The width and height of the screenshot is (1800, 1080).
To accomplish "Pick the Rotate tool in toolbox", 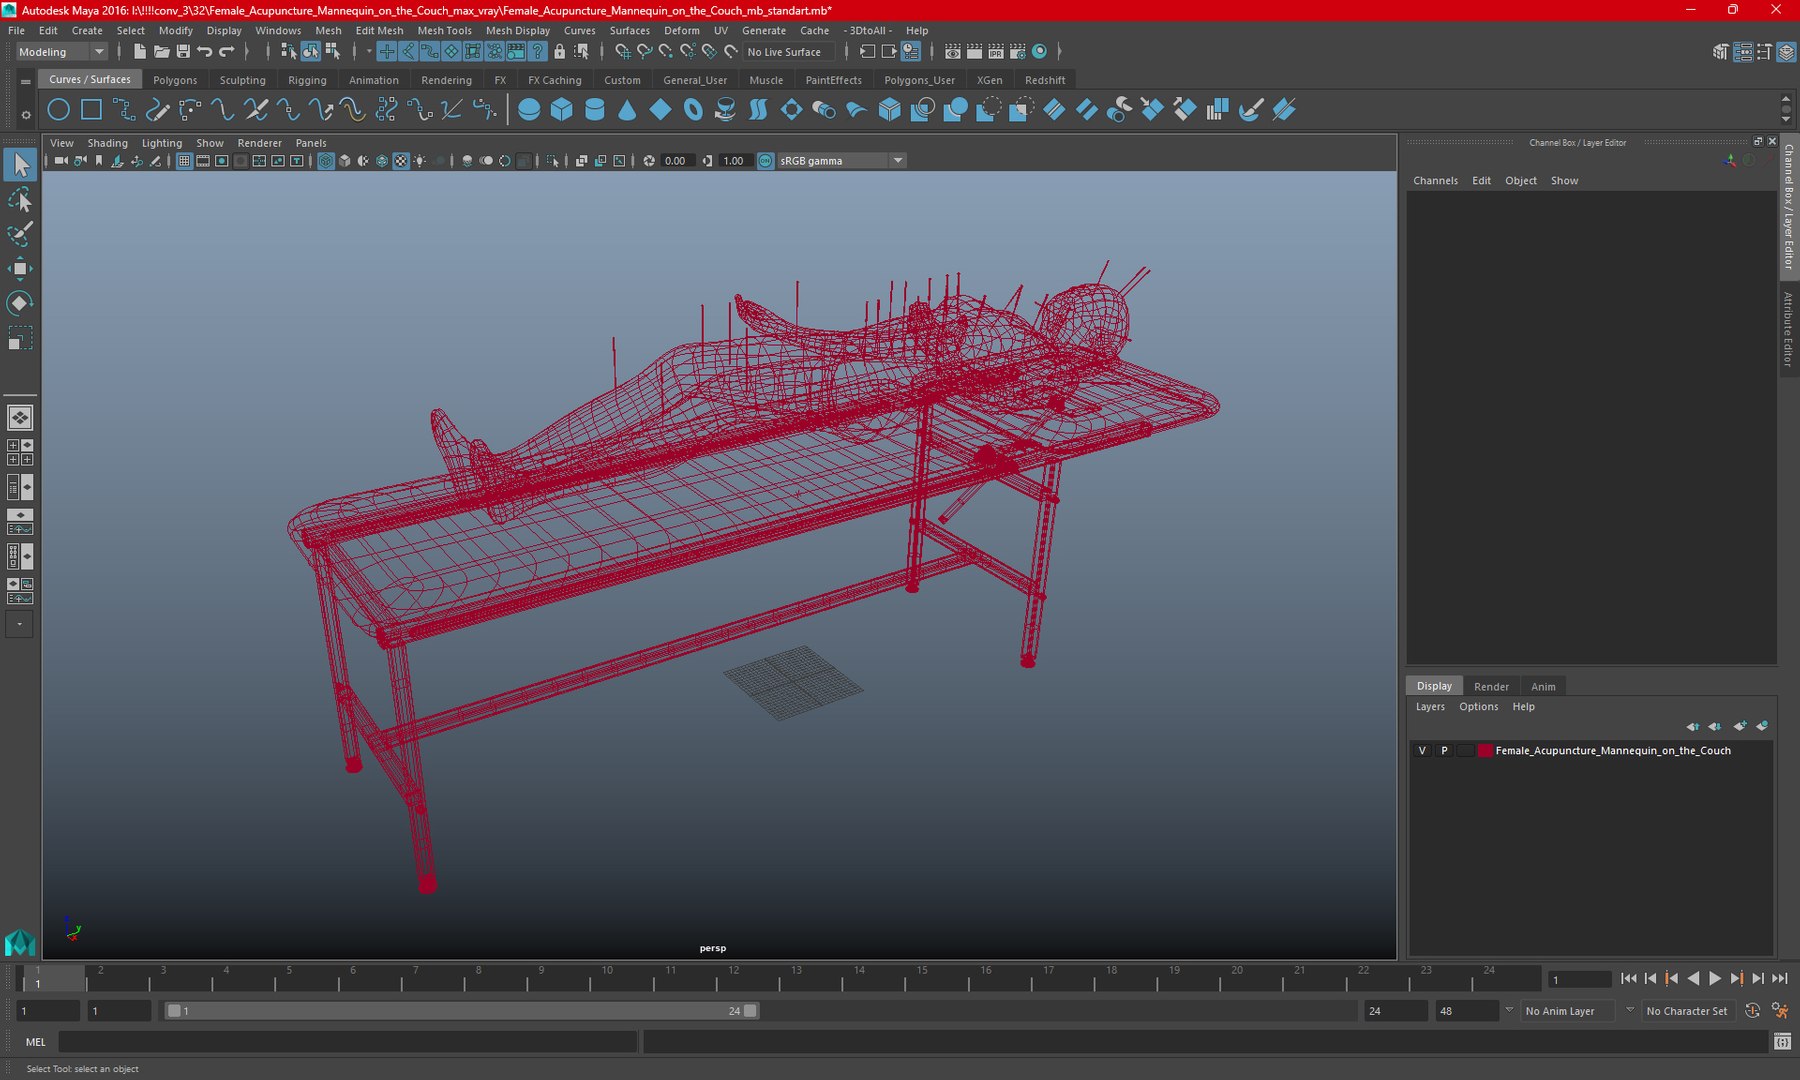I will [20, 303].
